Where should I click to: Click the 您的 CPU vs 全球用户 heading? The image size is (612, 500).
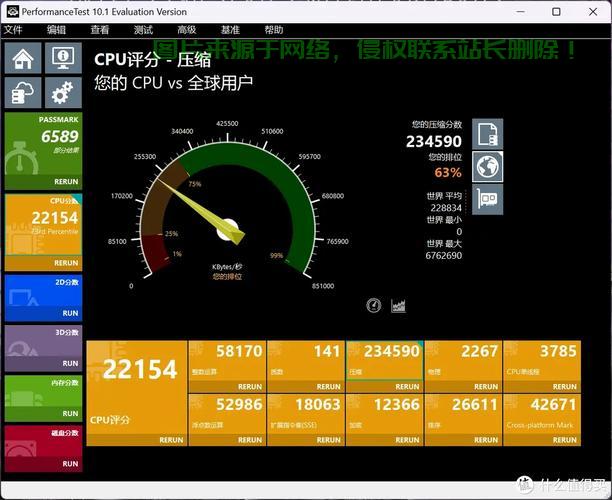tap(173, 83)
